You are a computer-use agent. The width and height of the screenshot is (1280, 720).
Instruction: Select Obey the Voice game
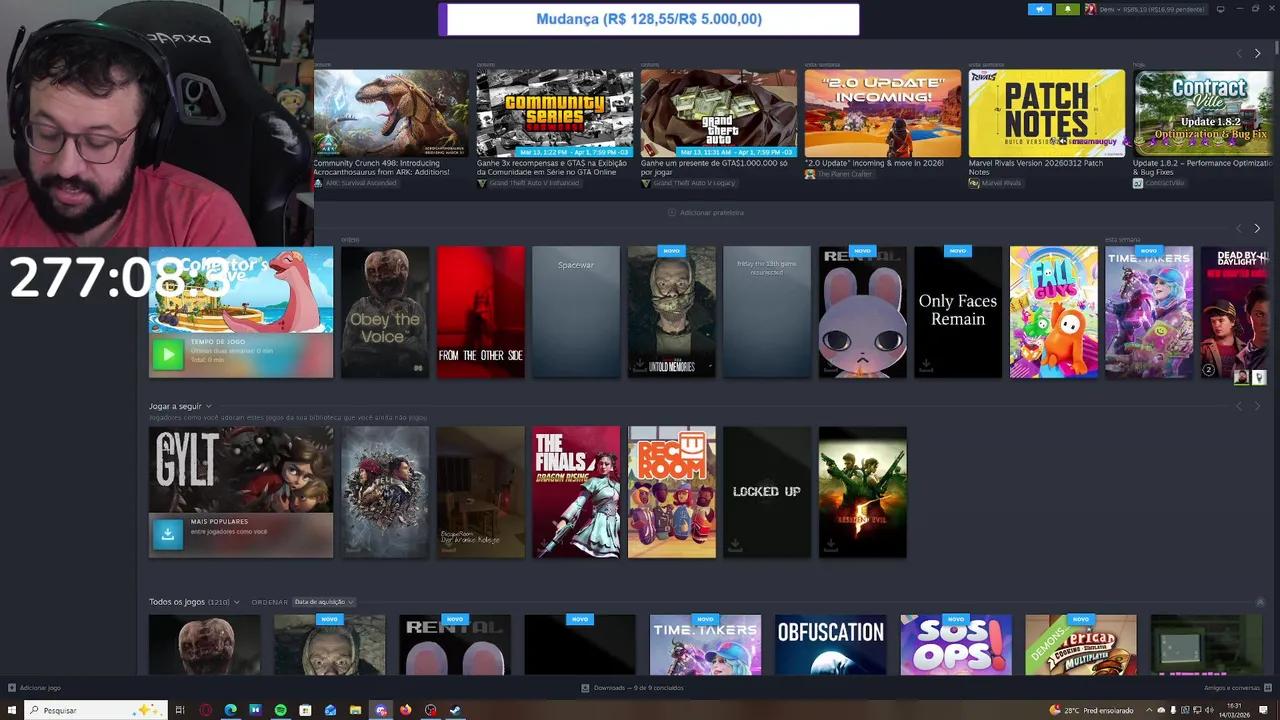click(x=385, y=312)
